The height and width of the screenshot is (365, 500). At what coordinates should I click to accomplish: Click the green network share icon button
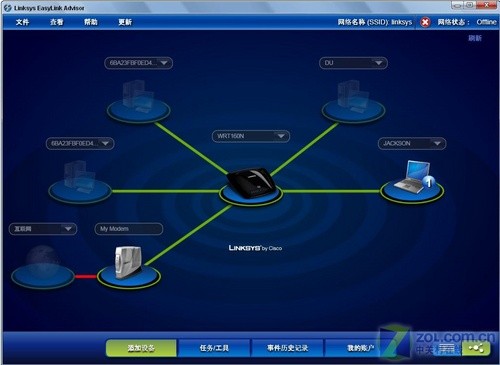[476, 348]
